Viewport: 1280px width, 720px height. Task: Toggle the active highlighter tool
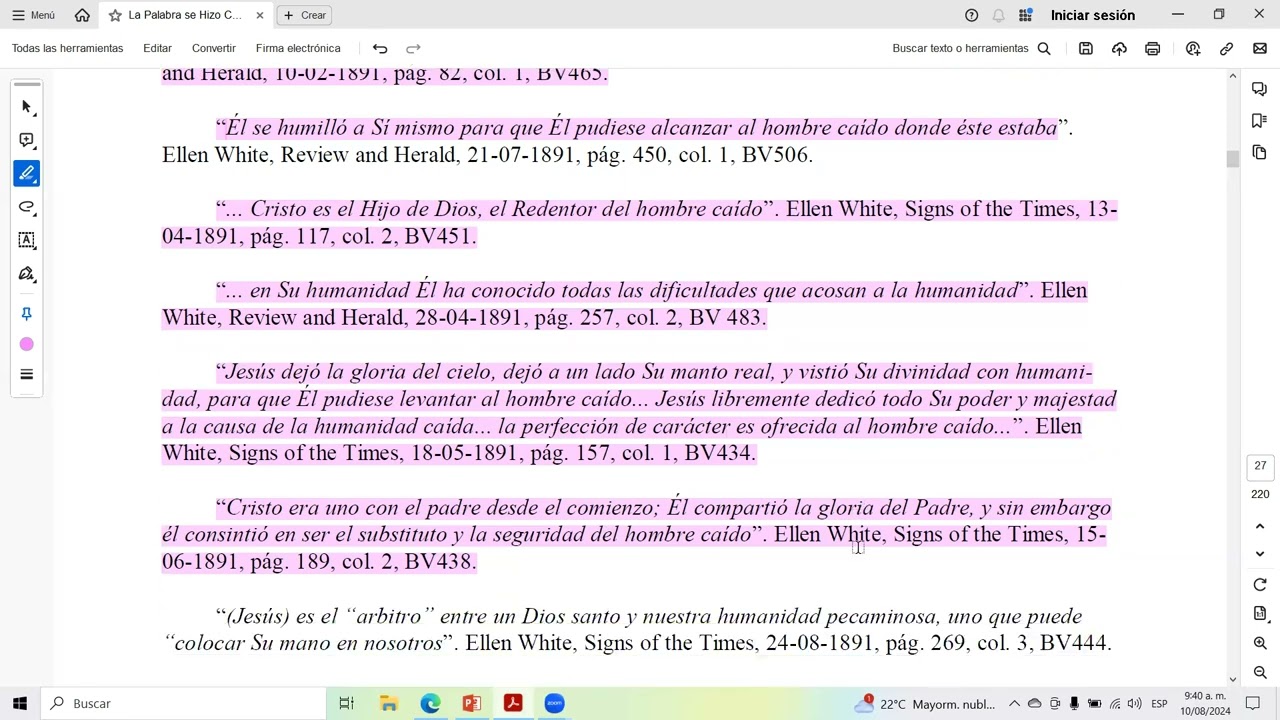tap(27, 173)
